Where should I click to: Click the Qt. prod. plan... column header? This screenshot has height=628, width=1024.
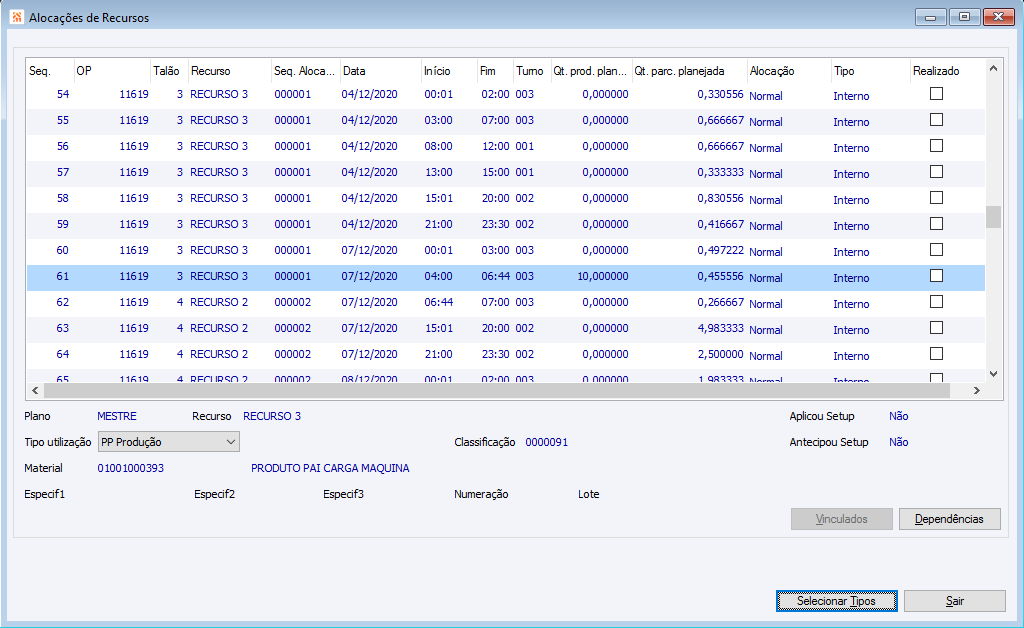coord(590,71)
